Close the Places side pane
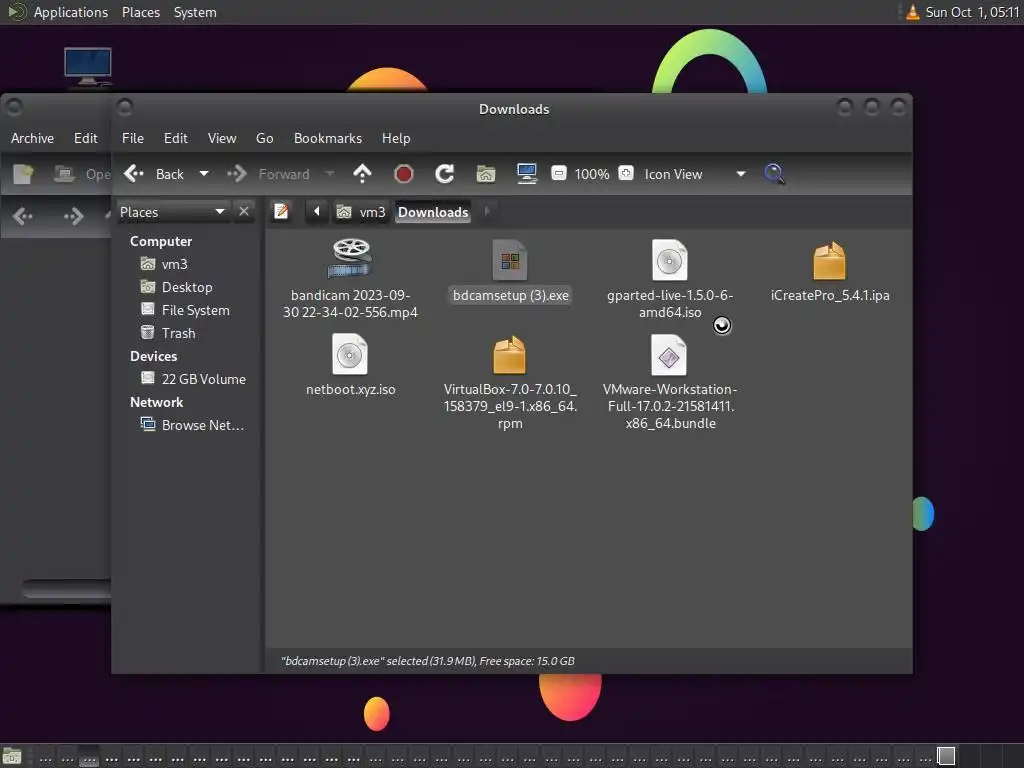Screen dimensions: 1024x768 pos(244,212)
